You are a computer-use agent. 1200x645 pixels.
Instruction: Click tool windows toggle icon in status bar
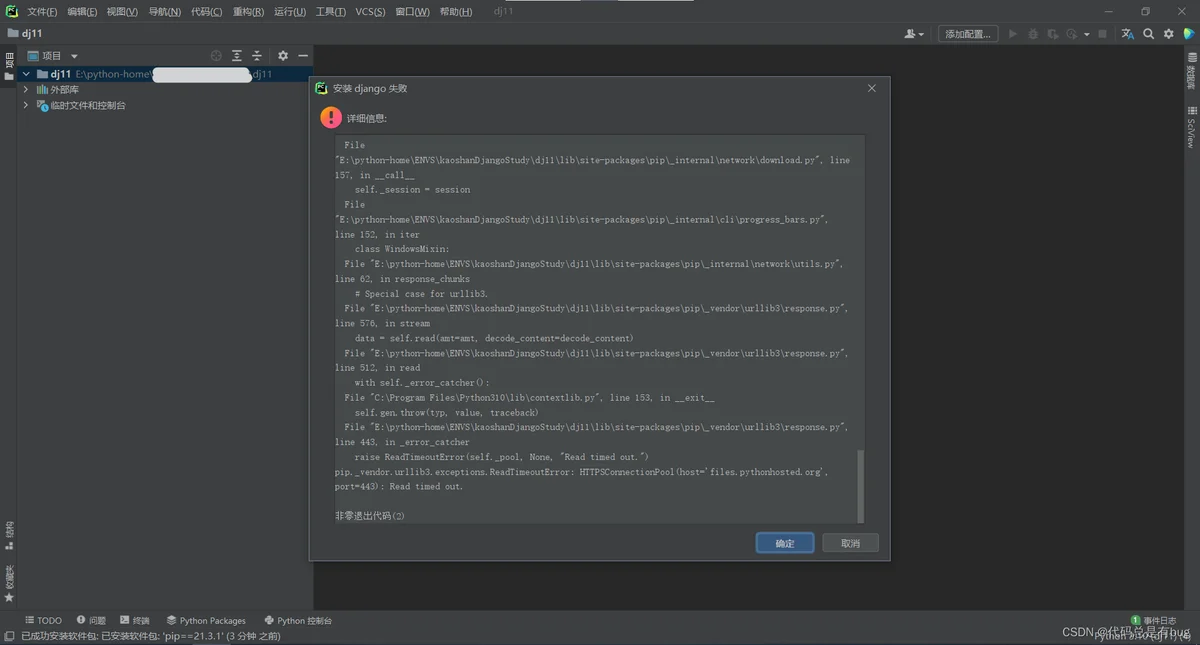pos(9,636)
